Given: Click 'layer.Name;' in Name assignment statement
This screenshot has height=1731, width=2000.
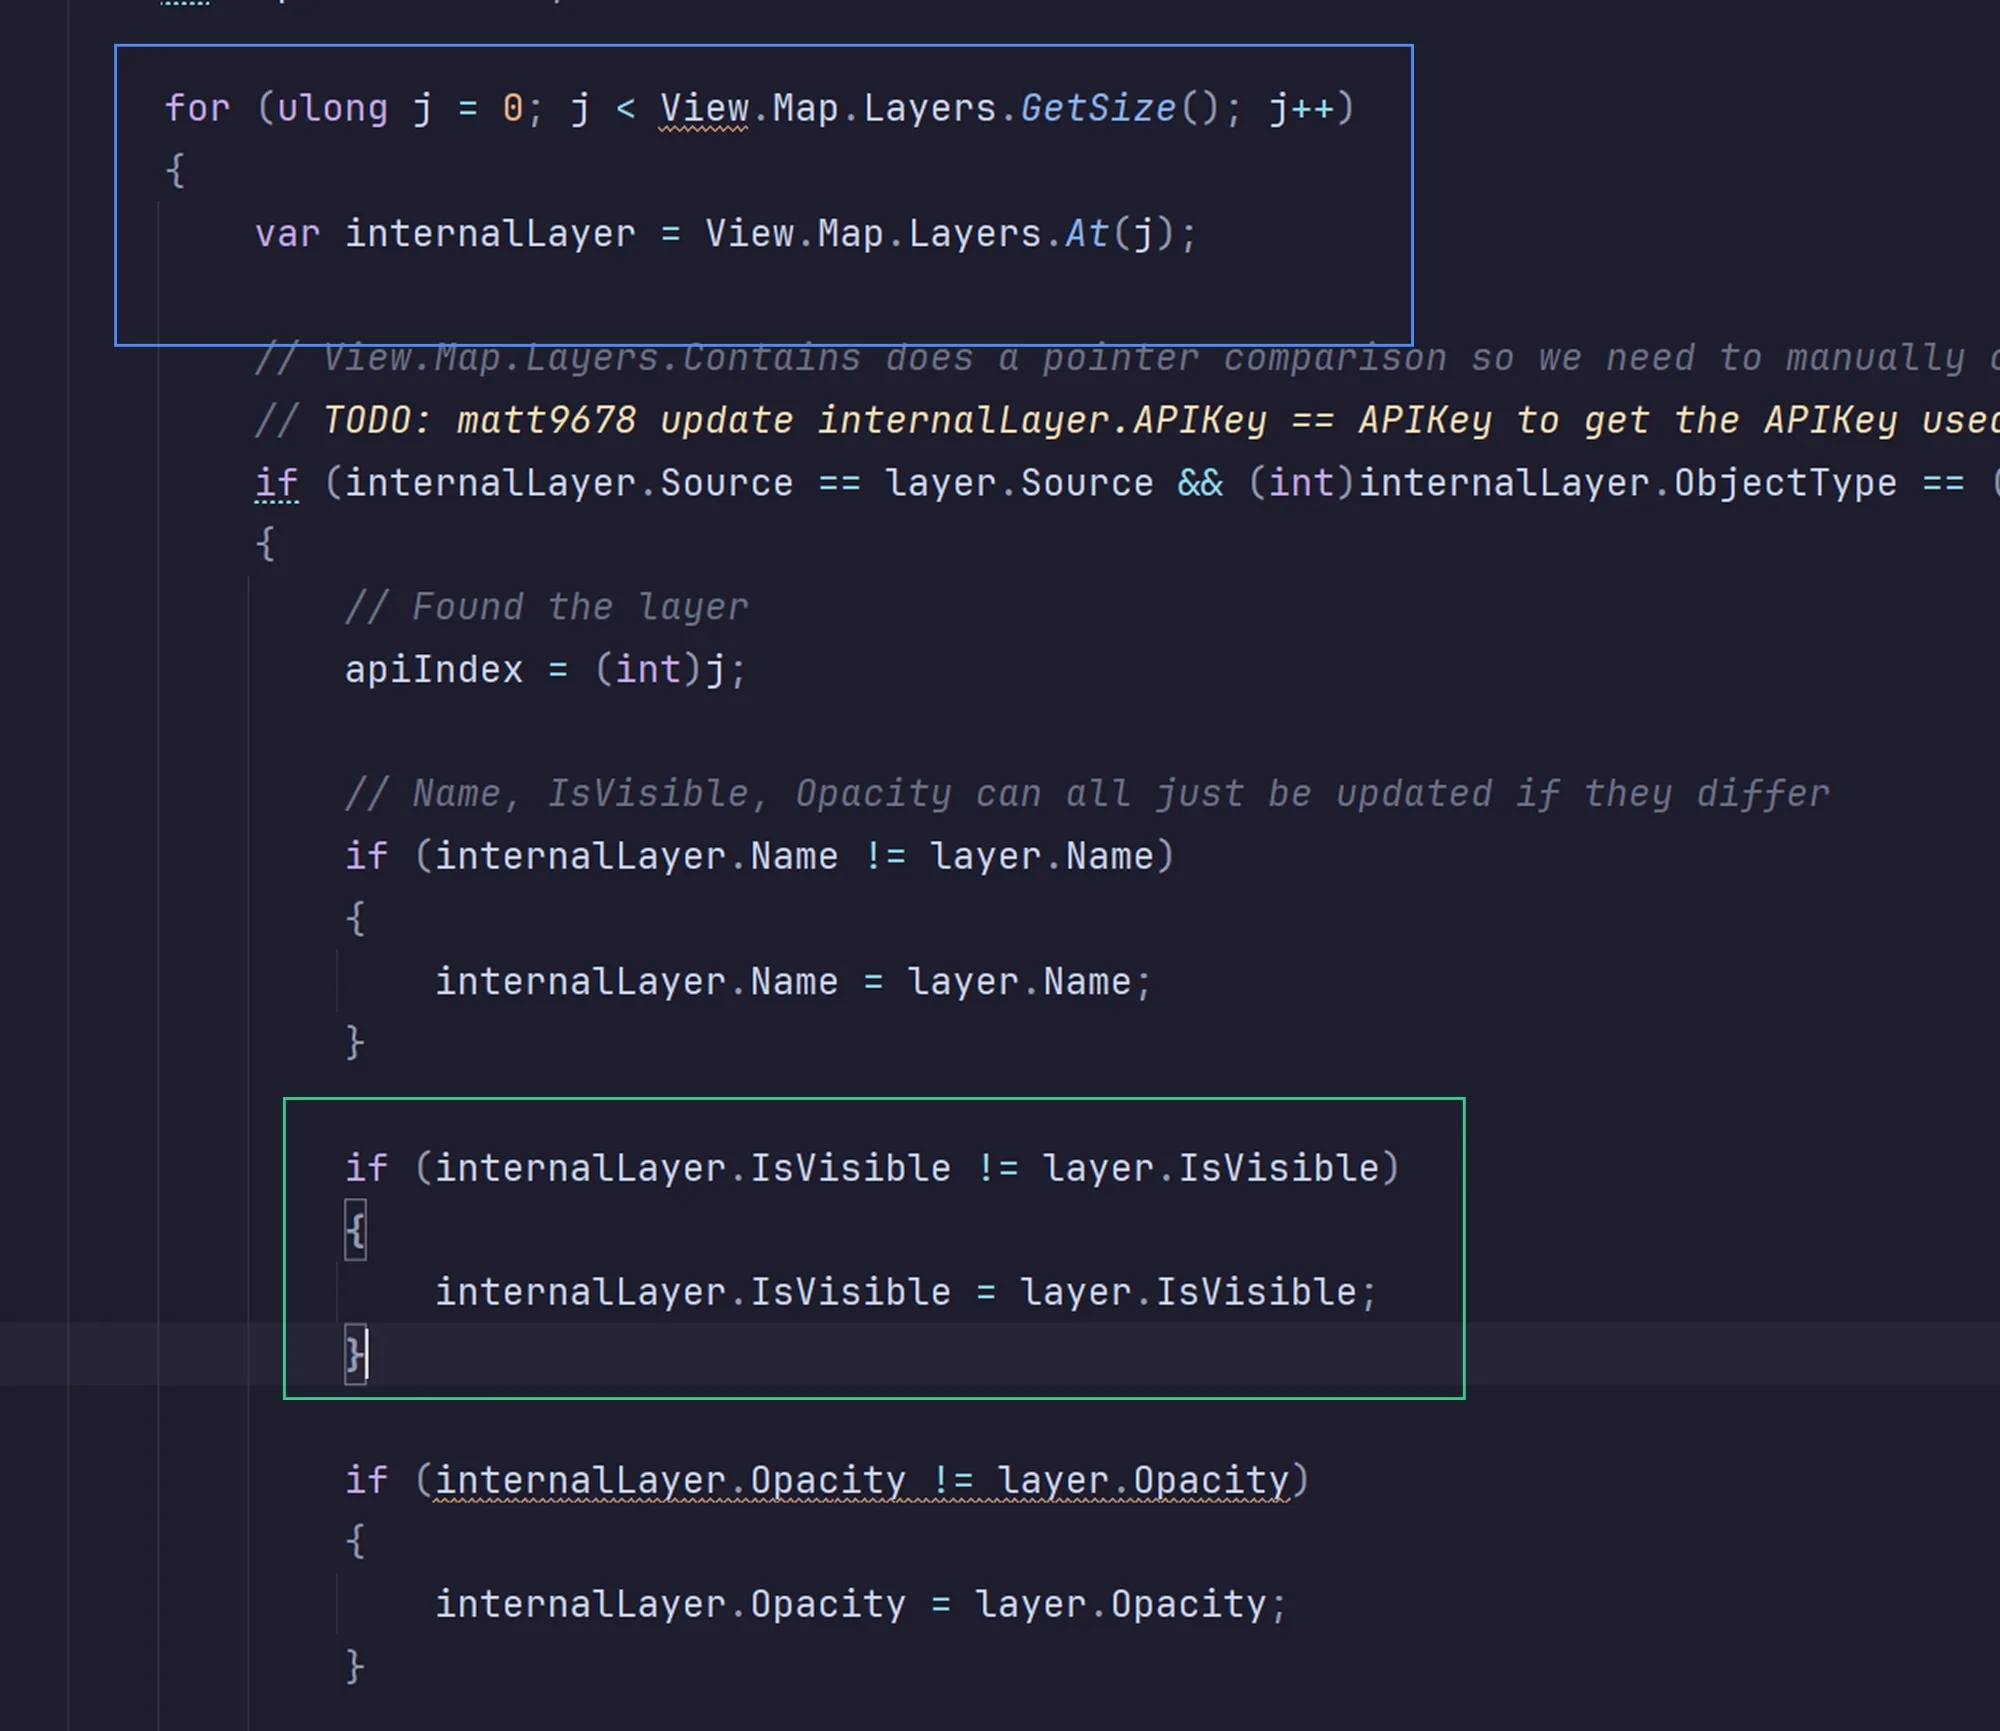Looking at the screenshot, I should click(1030, 982).
